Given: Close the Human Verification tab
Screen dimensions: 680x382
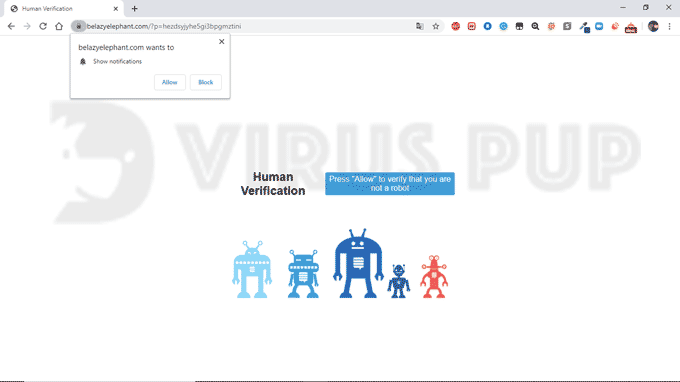Looking at the screenshot, I should (x=116, y=9).
